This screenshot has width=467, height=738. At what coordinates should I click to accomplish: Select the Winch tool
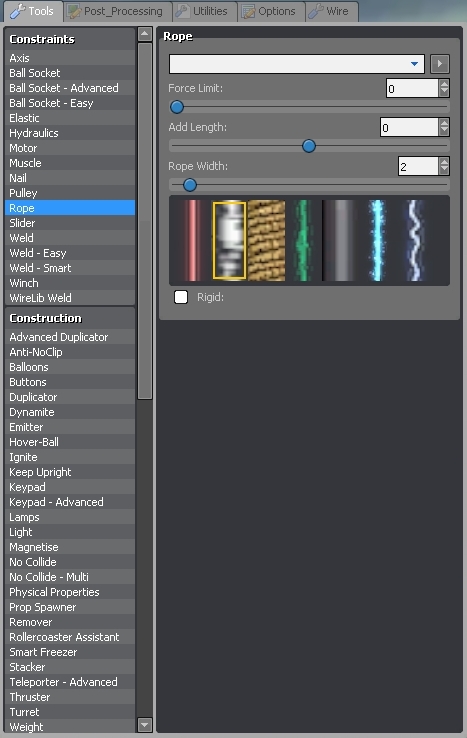point(70,283)
